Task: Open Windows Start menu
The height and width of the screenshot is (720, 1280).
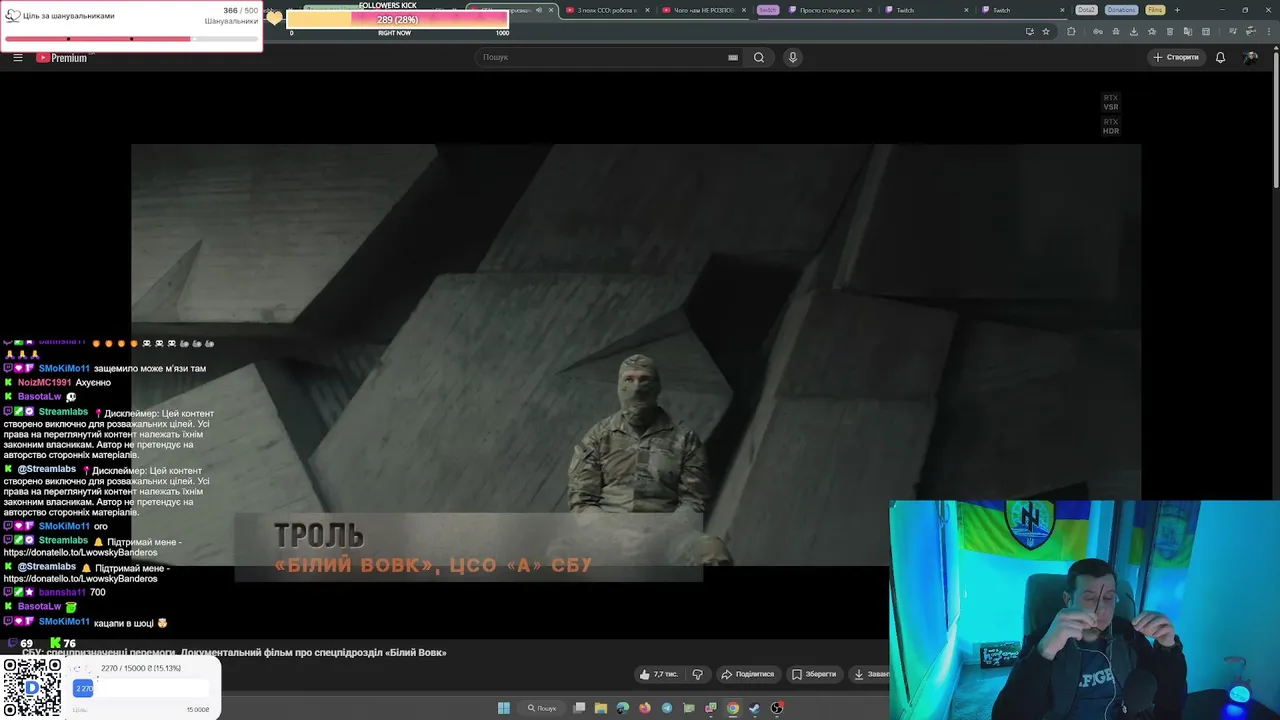Action: [x=504, y=708]
